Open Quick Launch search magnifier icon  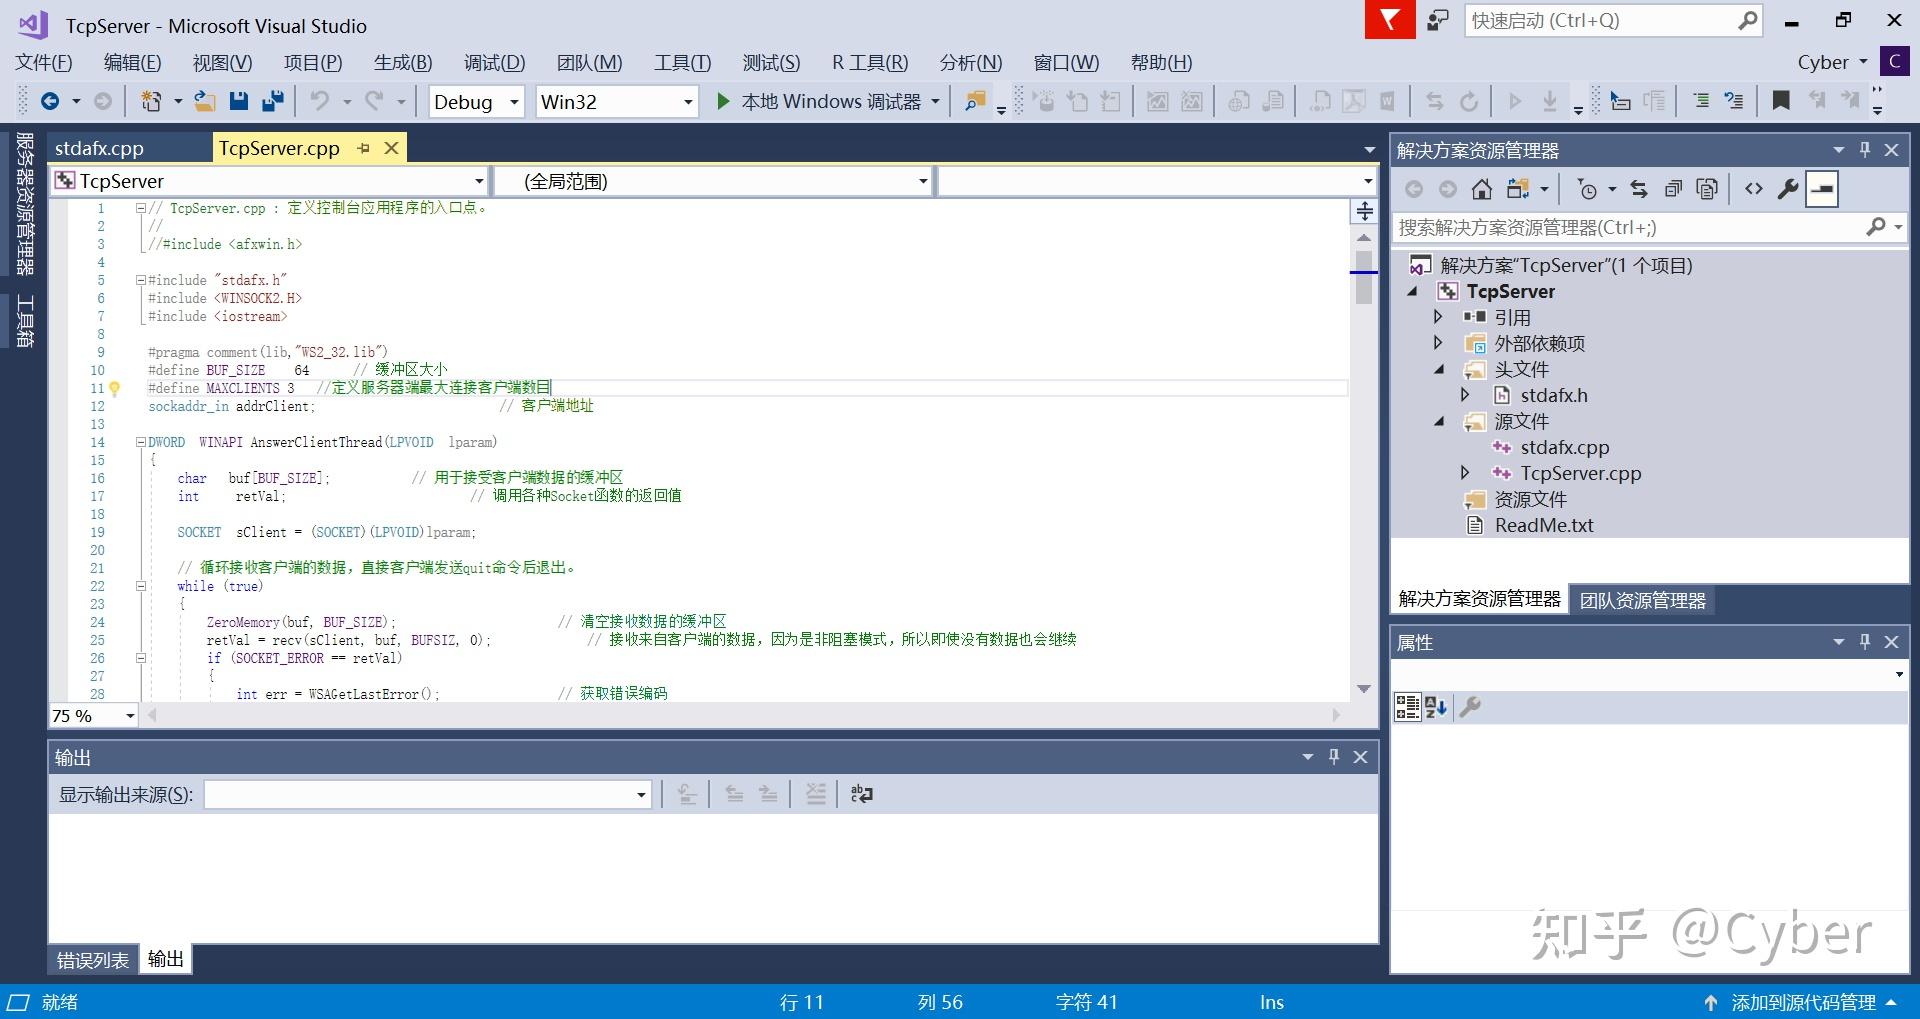1748,20
